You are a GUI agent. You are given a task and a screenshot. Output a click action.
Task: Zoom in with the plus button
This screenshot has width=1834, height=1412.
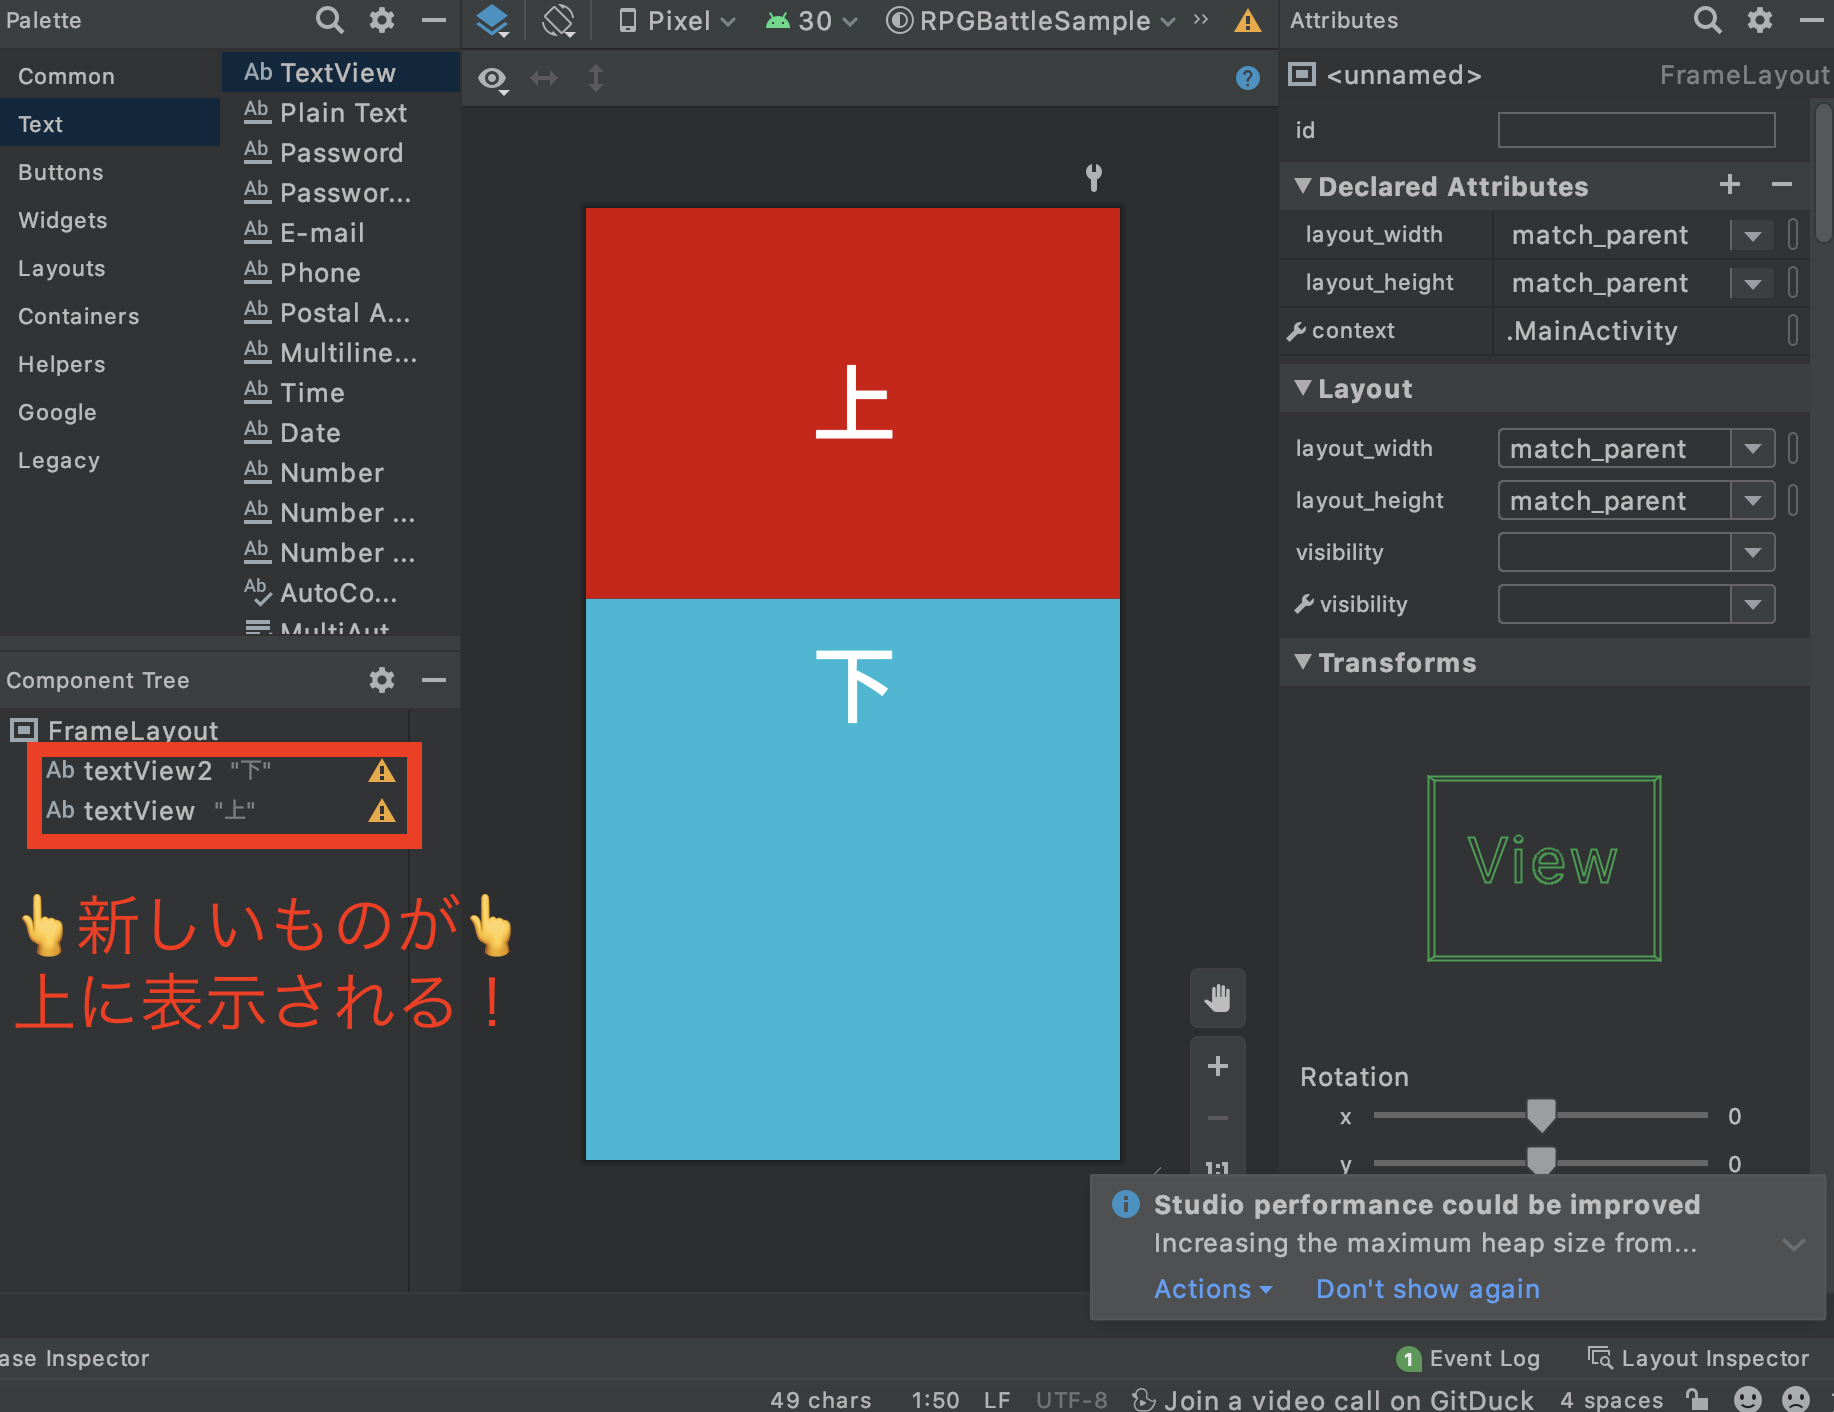tap(1217, 1066)
